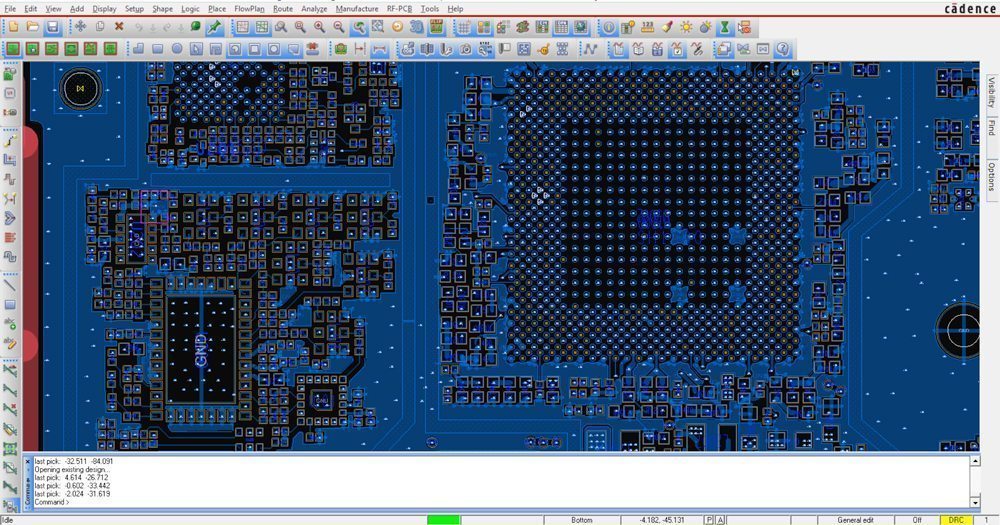Create a new design file
This screenshot has height=525, width=1000.
coord(13,27)
